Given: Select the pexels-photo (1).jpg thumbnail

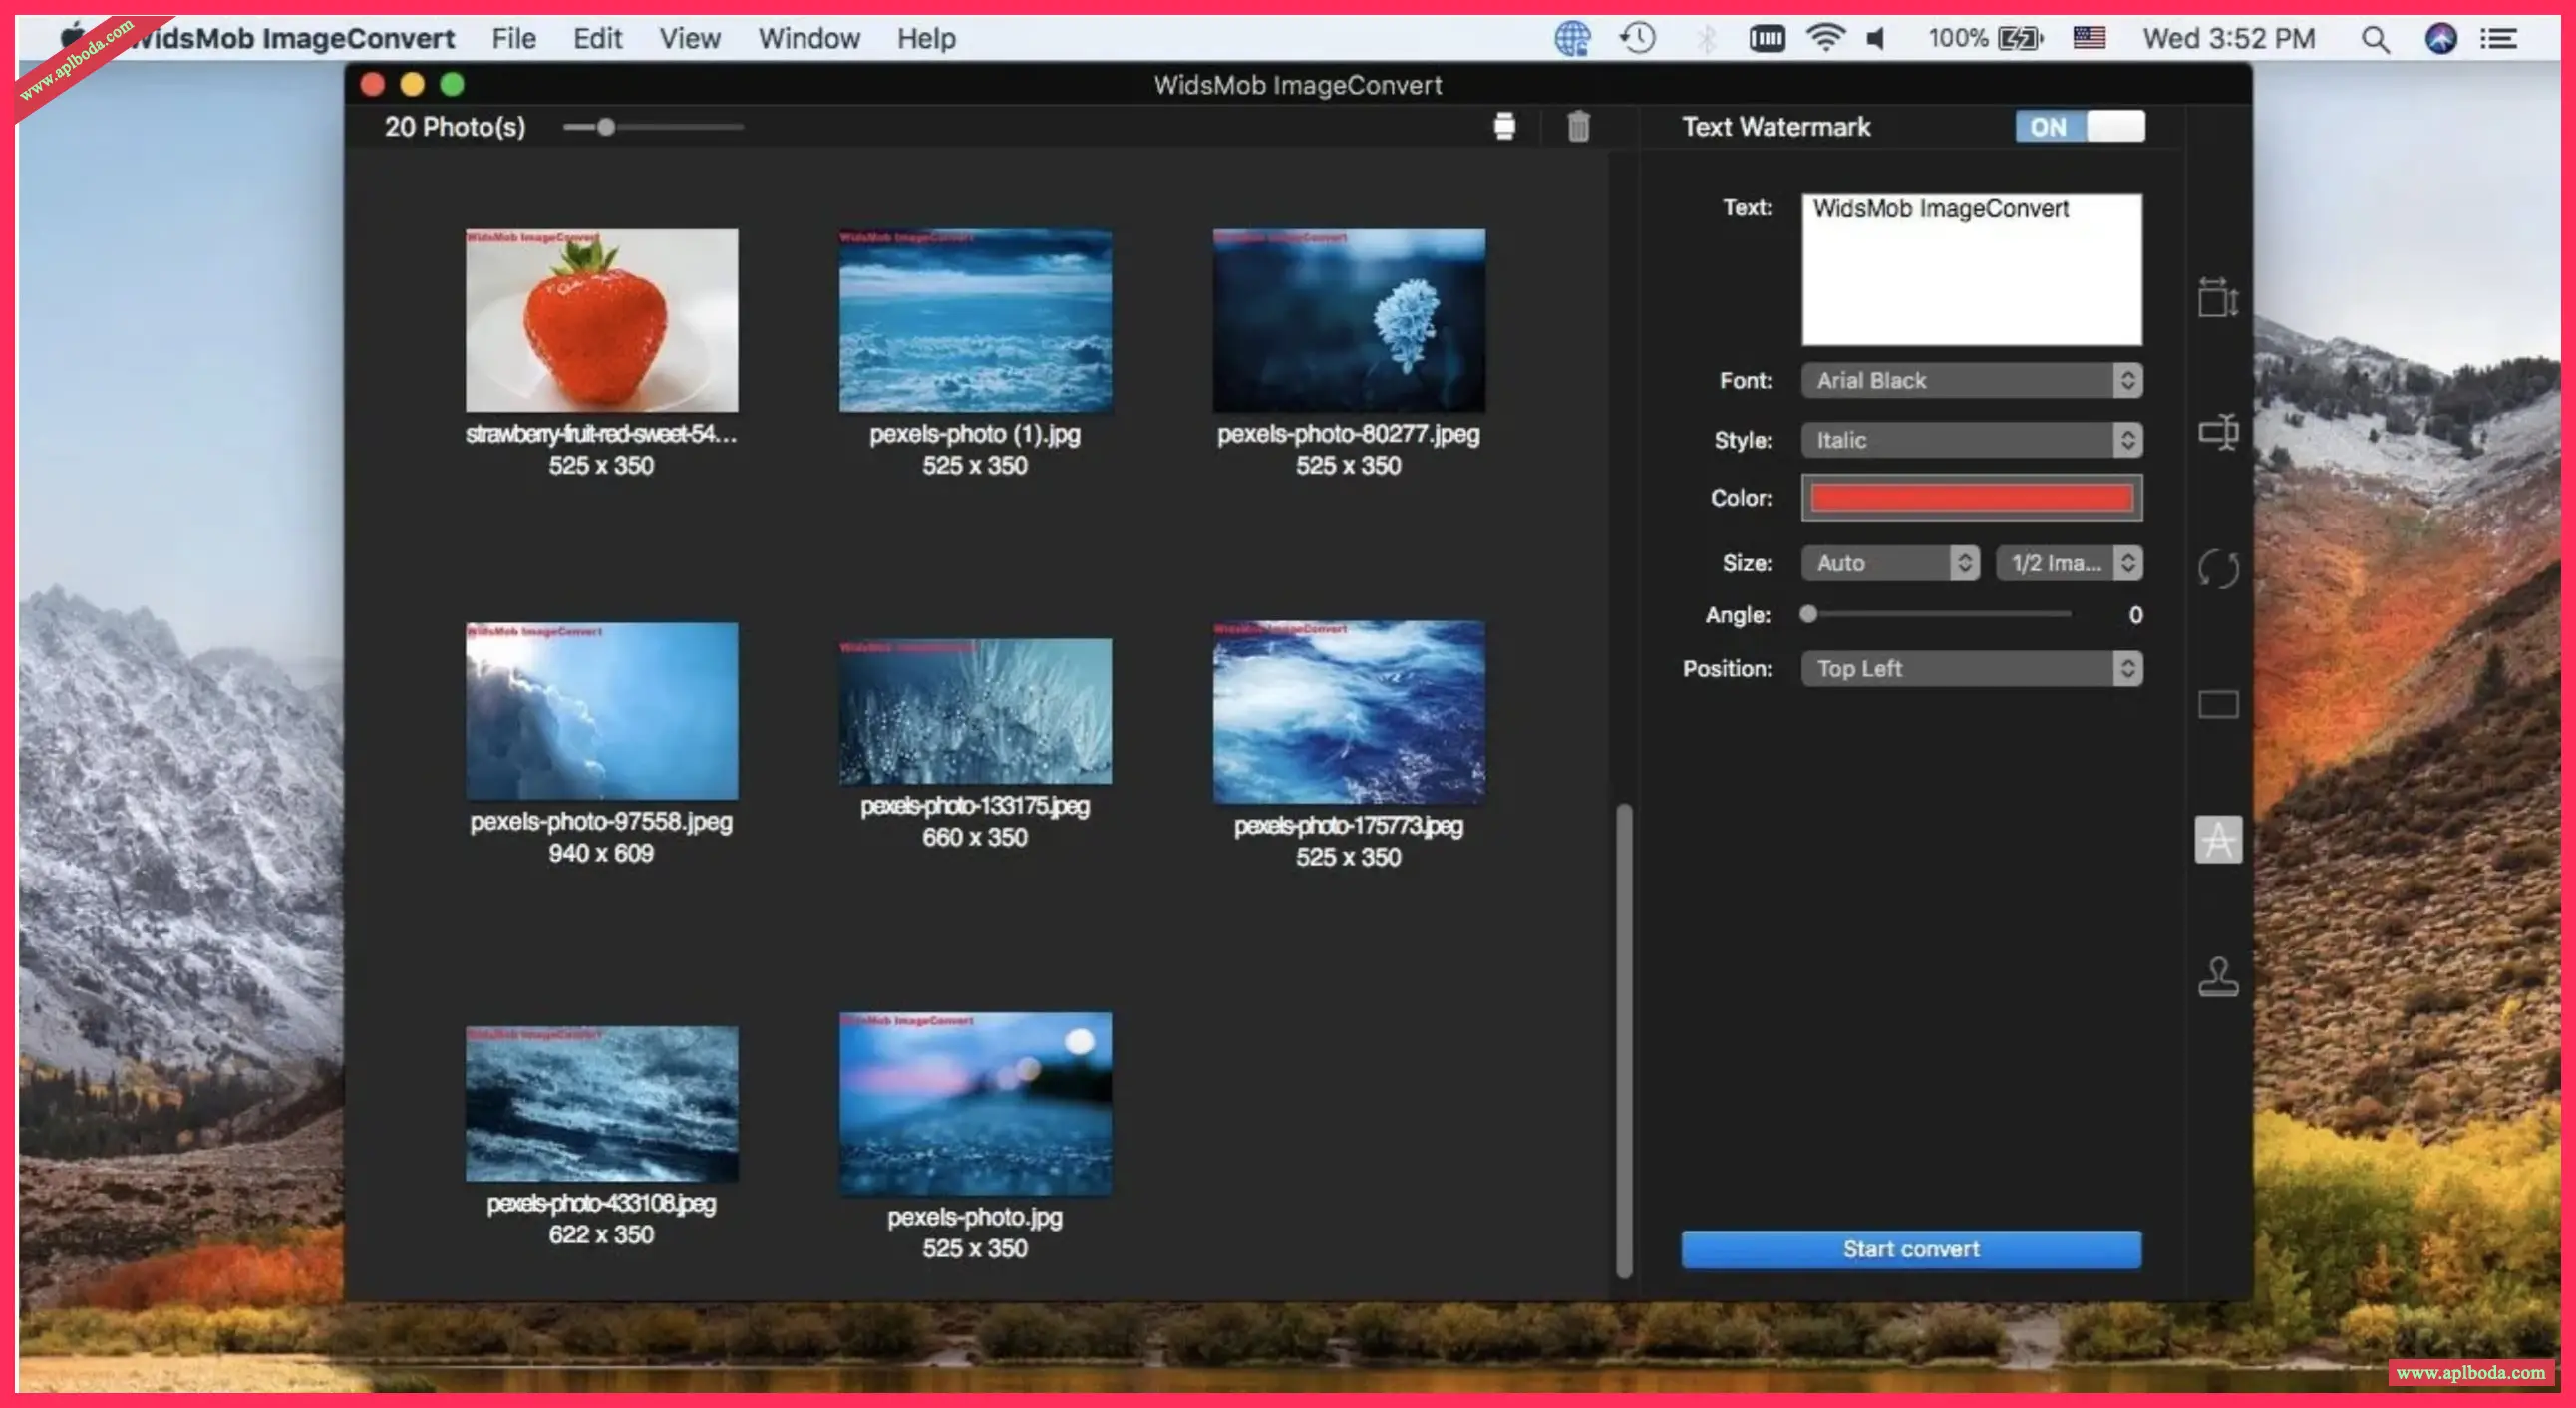Looking at the screenshot, I should 975,320.
